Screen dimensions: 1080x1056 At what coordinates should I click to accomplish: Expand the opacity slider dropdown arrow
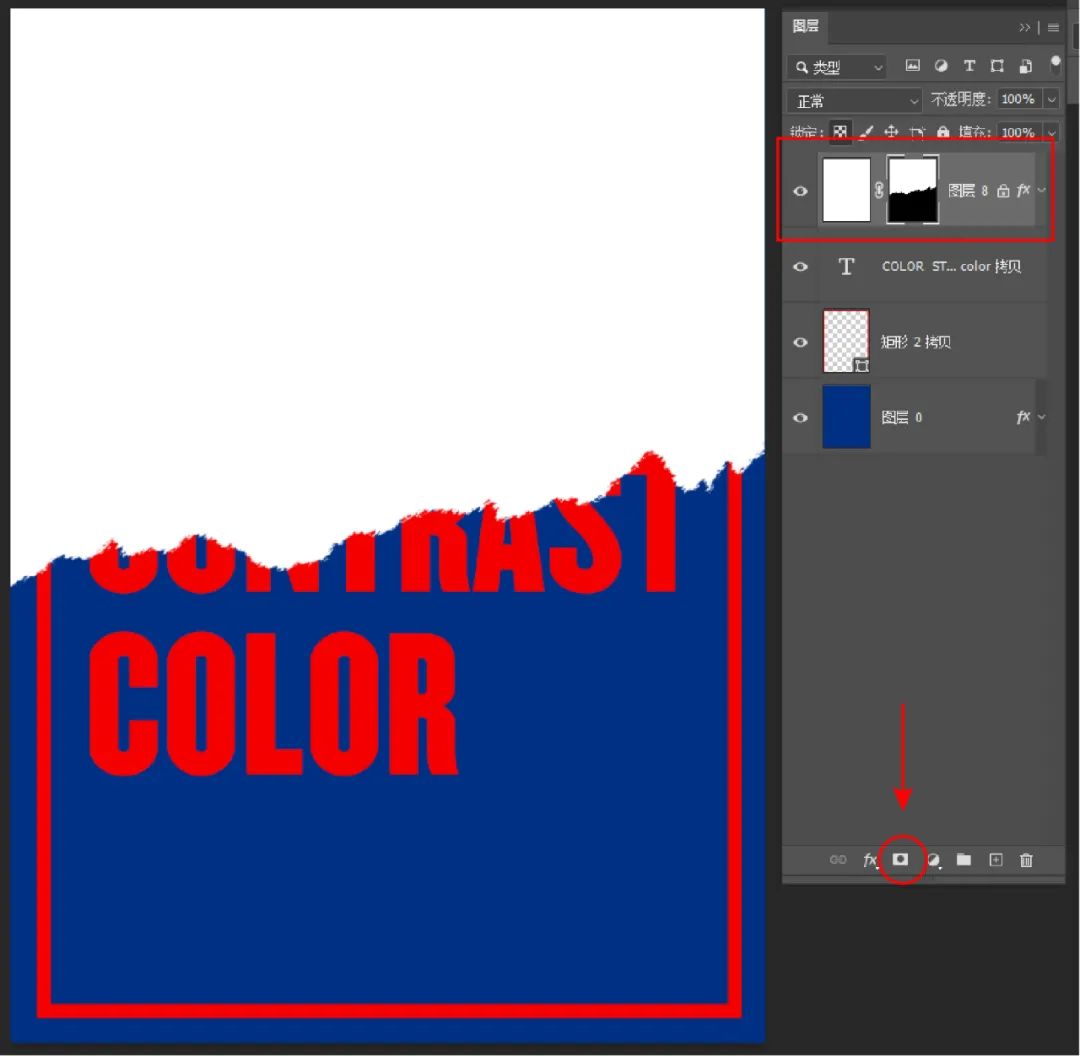pyautogui.click(x=1051, y=100)
